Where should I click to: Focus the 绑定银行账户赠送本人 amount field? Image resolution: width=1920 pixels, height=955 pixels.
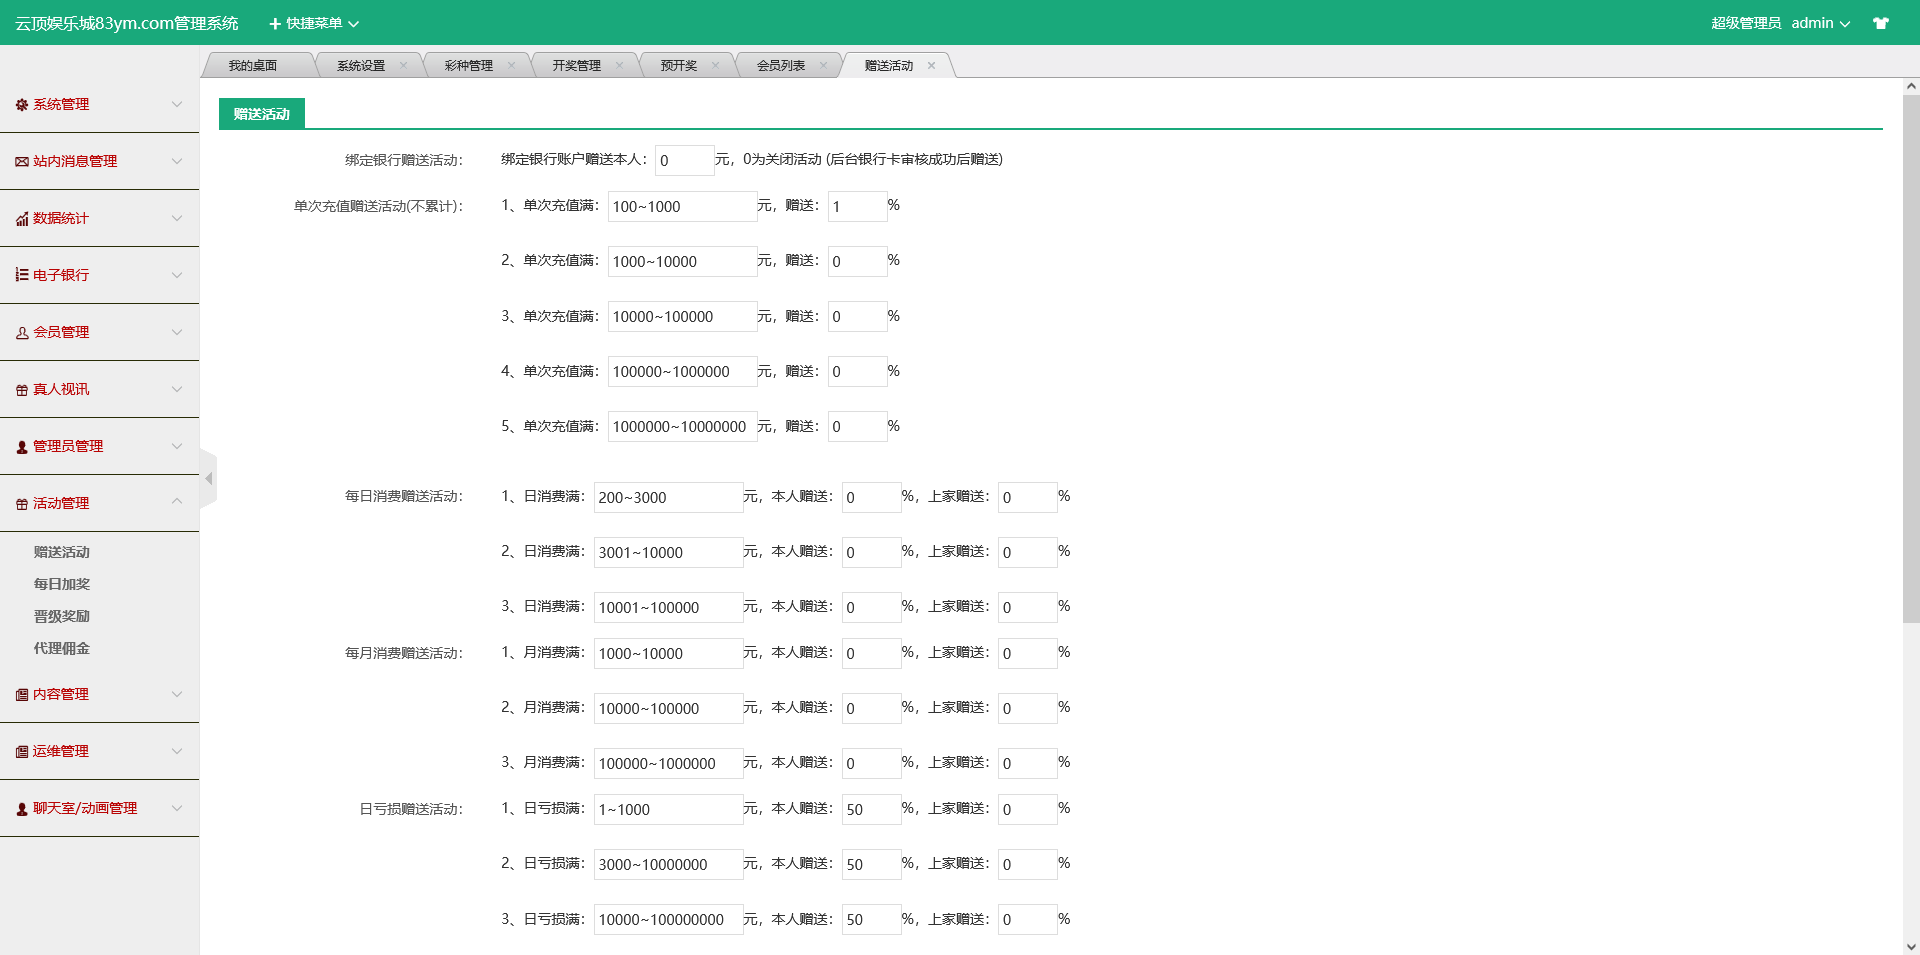[684, 160]
